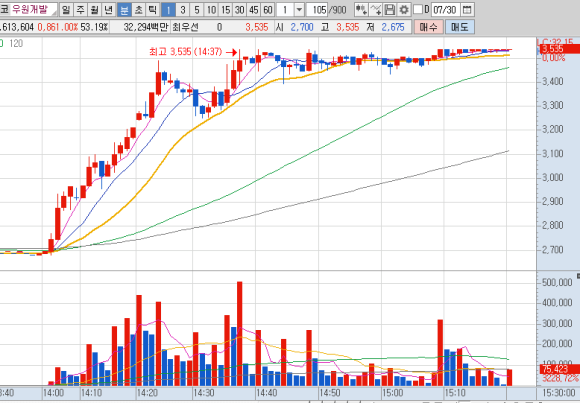Click the open price value 2,700
The height and width of the screenshot is (403, 580).
(x=302, y=27)
